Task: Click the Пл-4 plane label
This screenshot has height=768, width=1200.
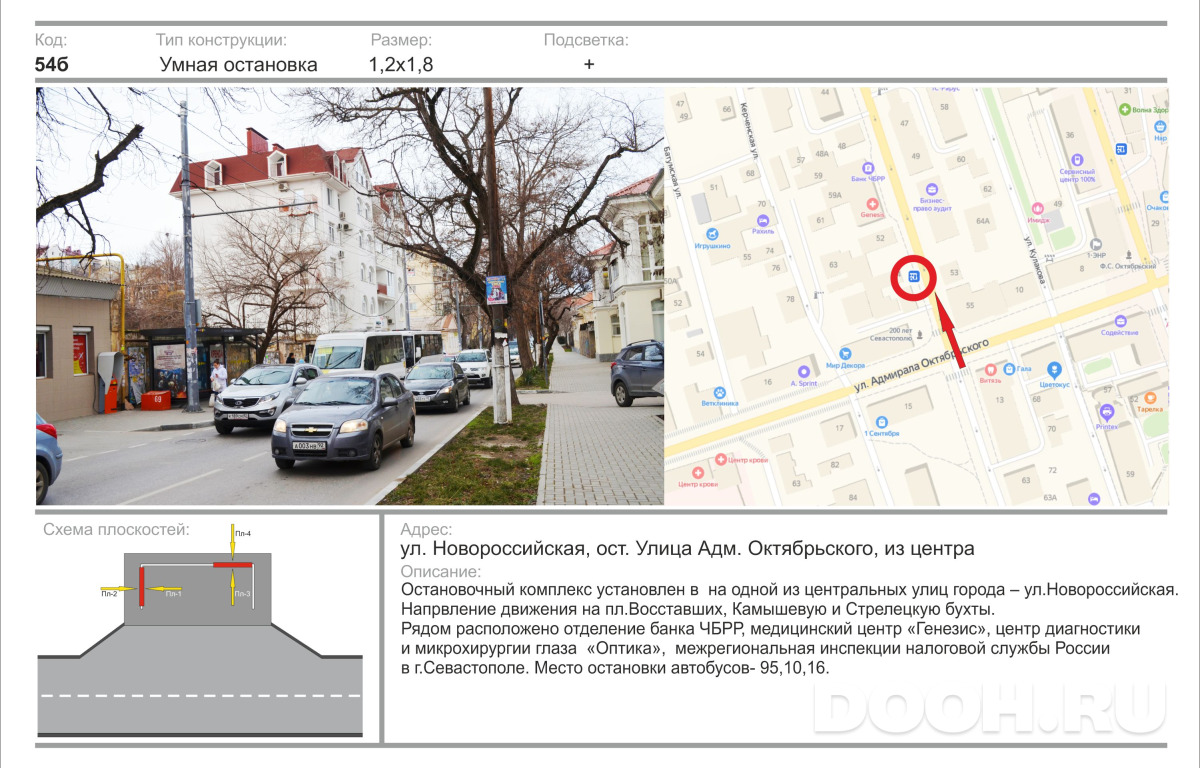Action: coord(243,534)
